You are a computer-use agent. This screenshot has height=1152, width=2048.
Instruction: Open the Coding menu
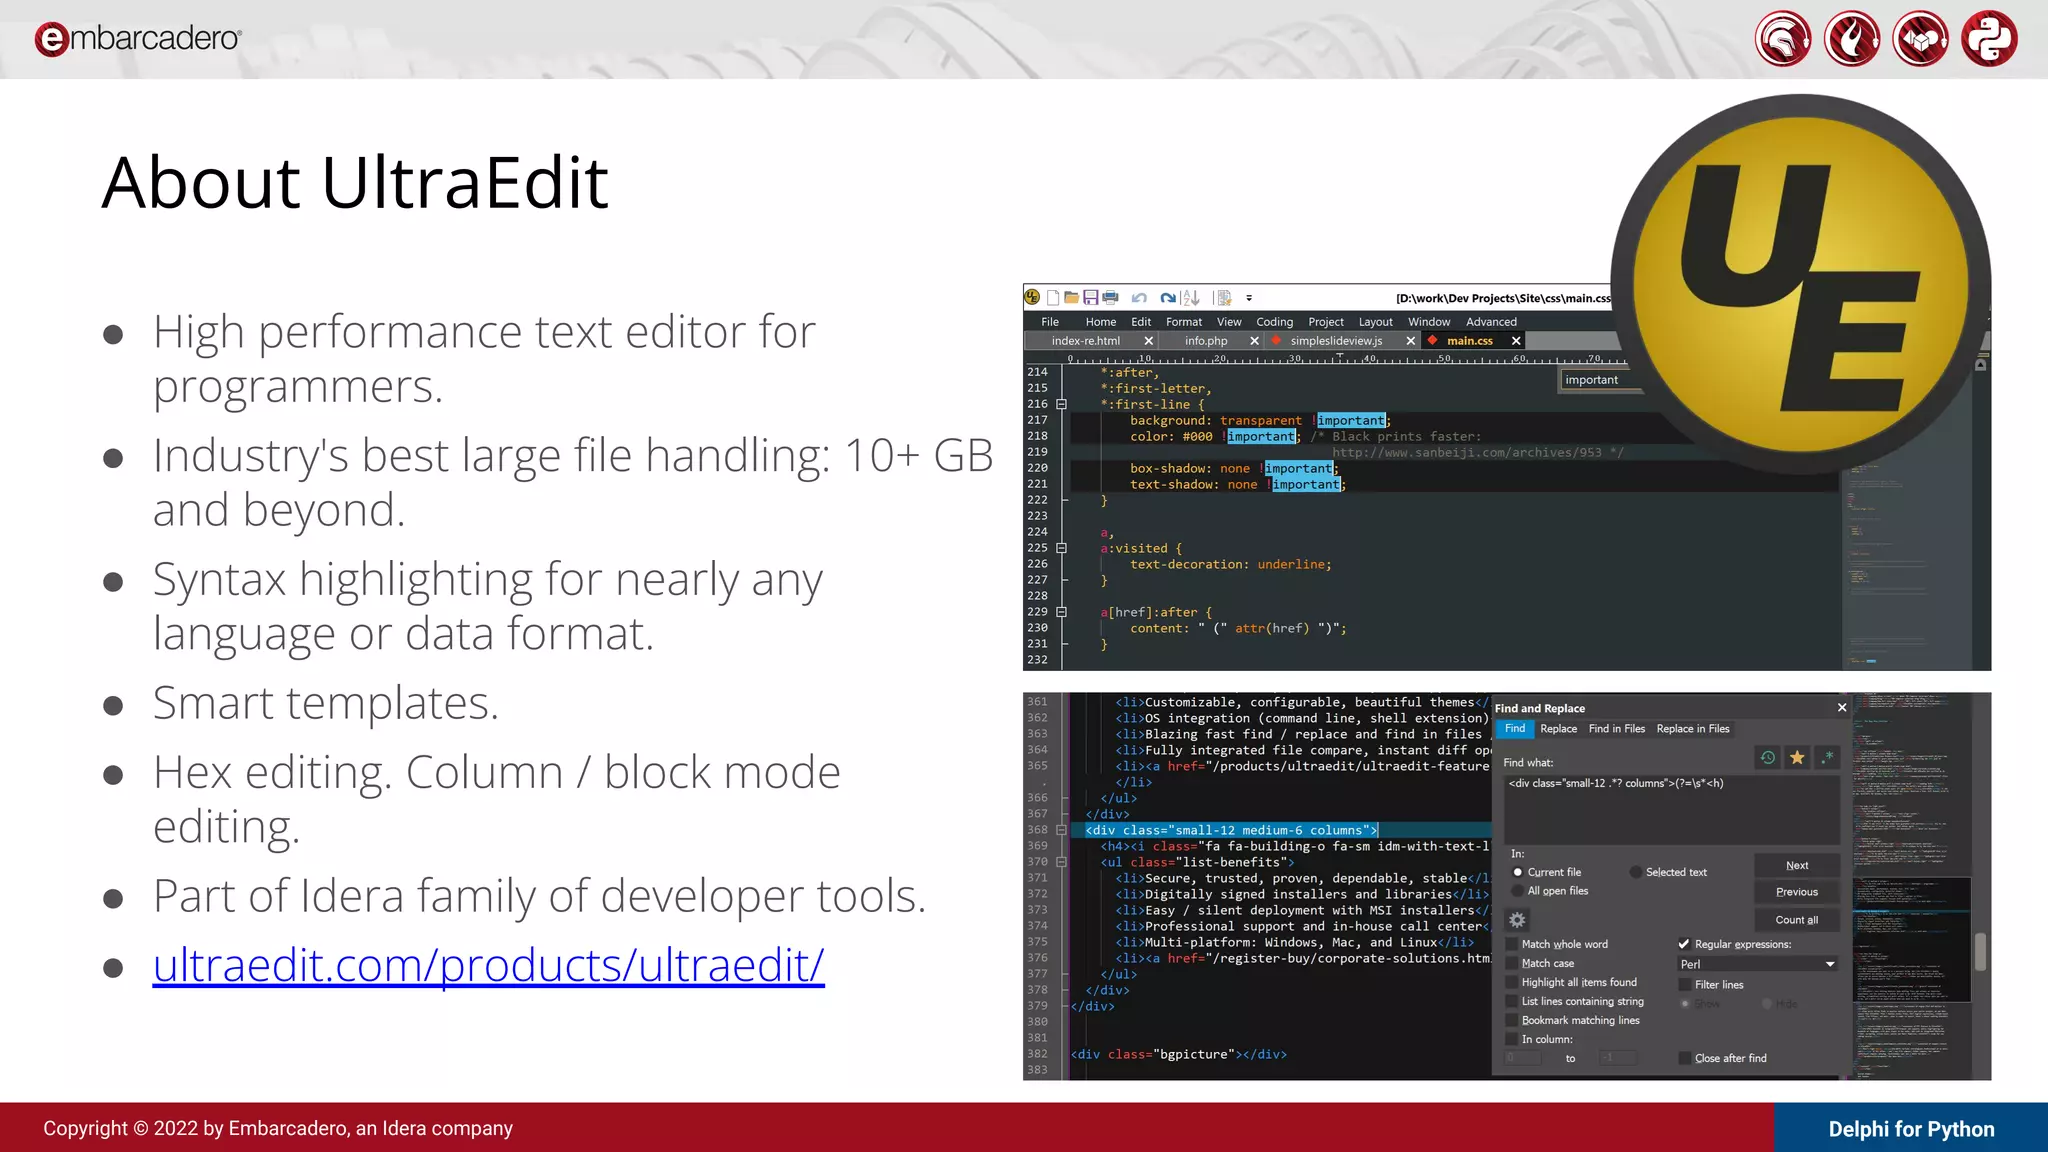coord(1274,322)
